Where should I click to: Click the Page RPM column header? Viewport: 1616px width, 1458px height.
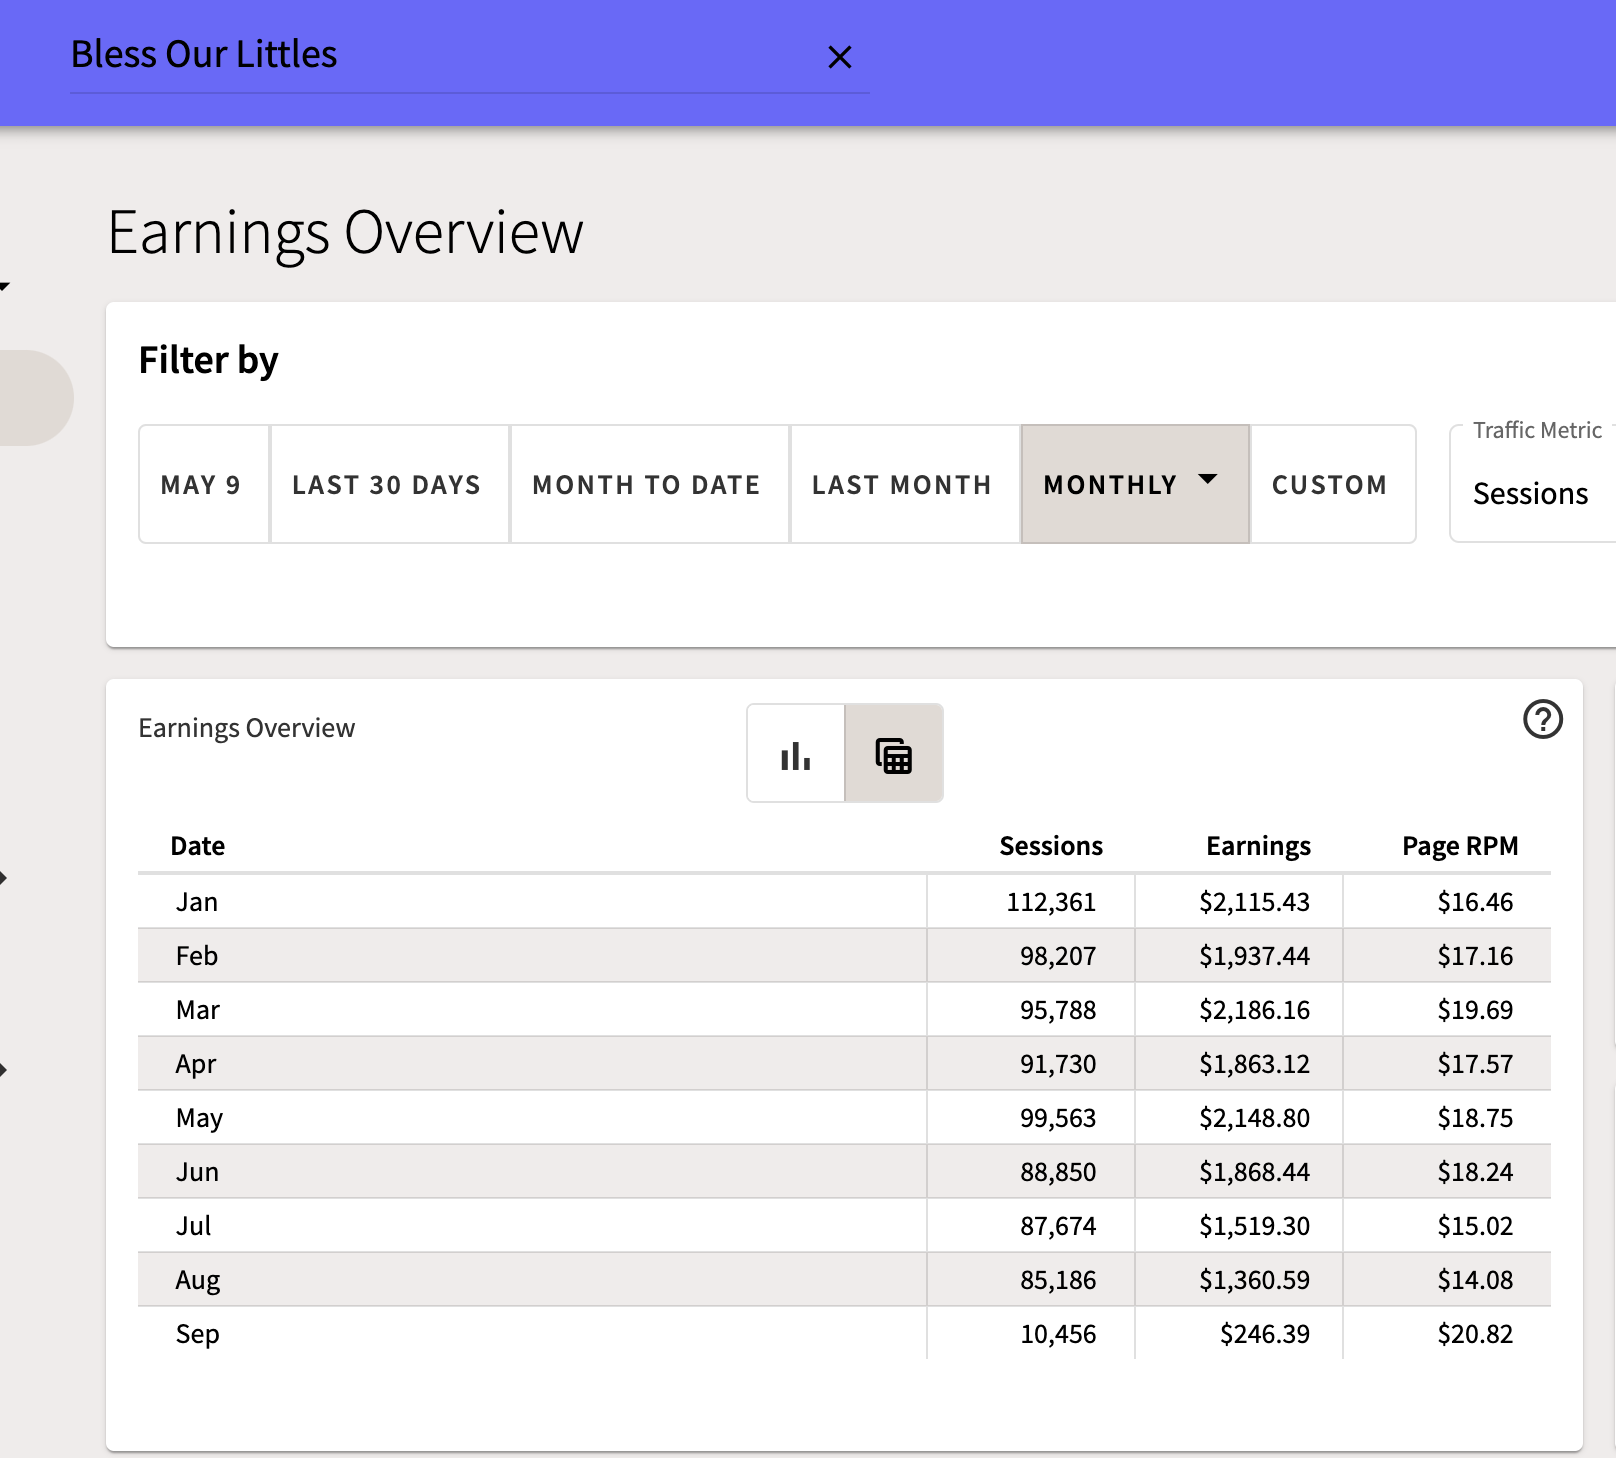(1460, 846)
